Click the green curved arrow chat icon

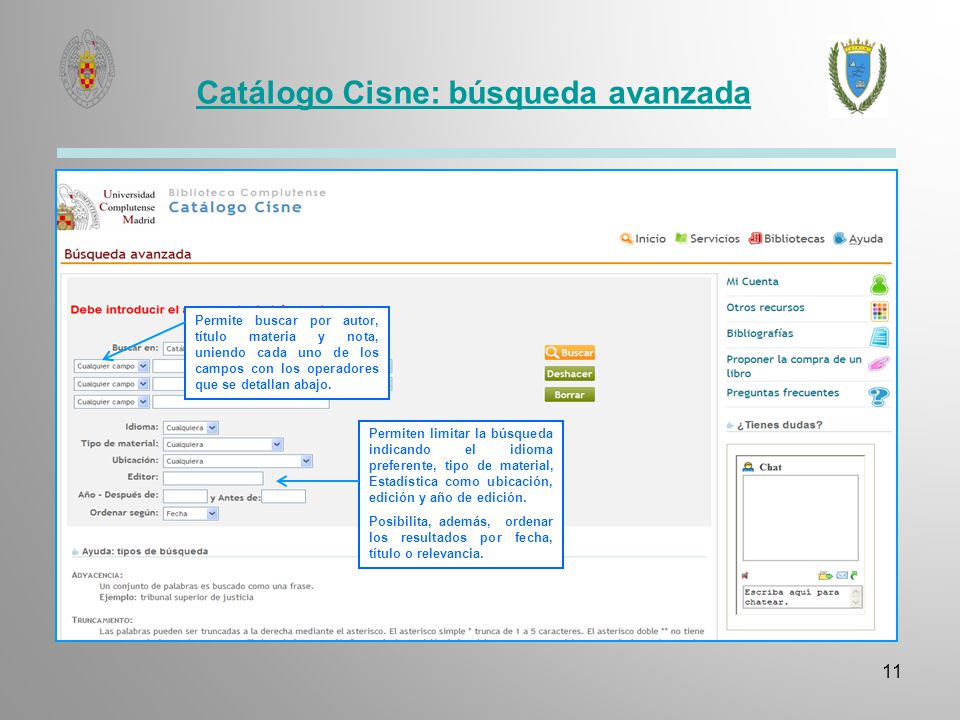854,575
